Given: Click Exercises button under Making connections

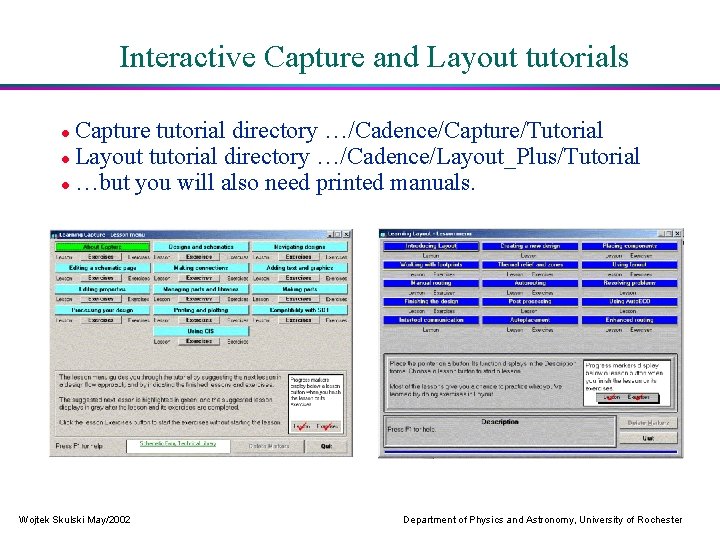Looking at the screenshot, I should 199,278.
